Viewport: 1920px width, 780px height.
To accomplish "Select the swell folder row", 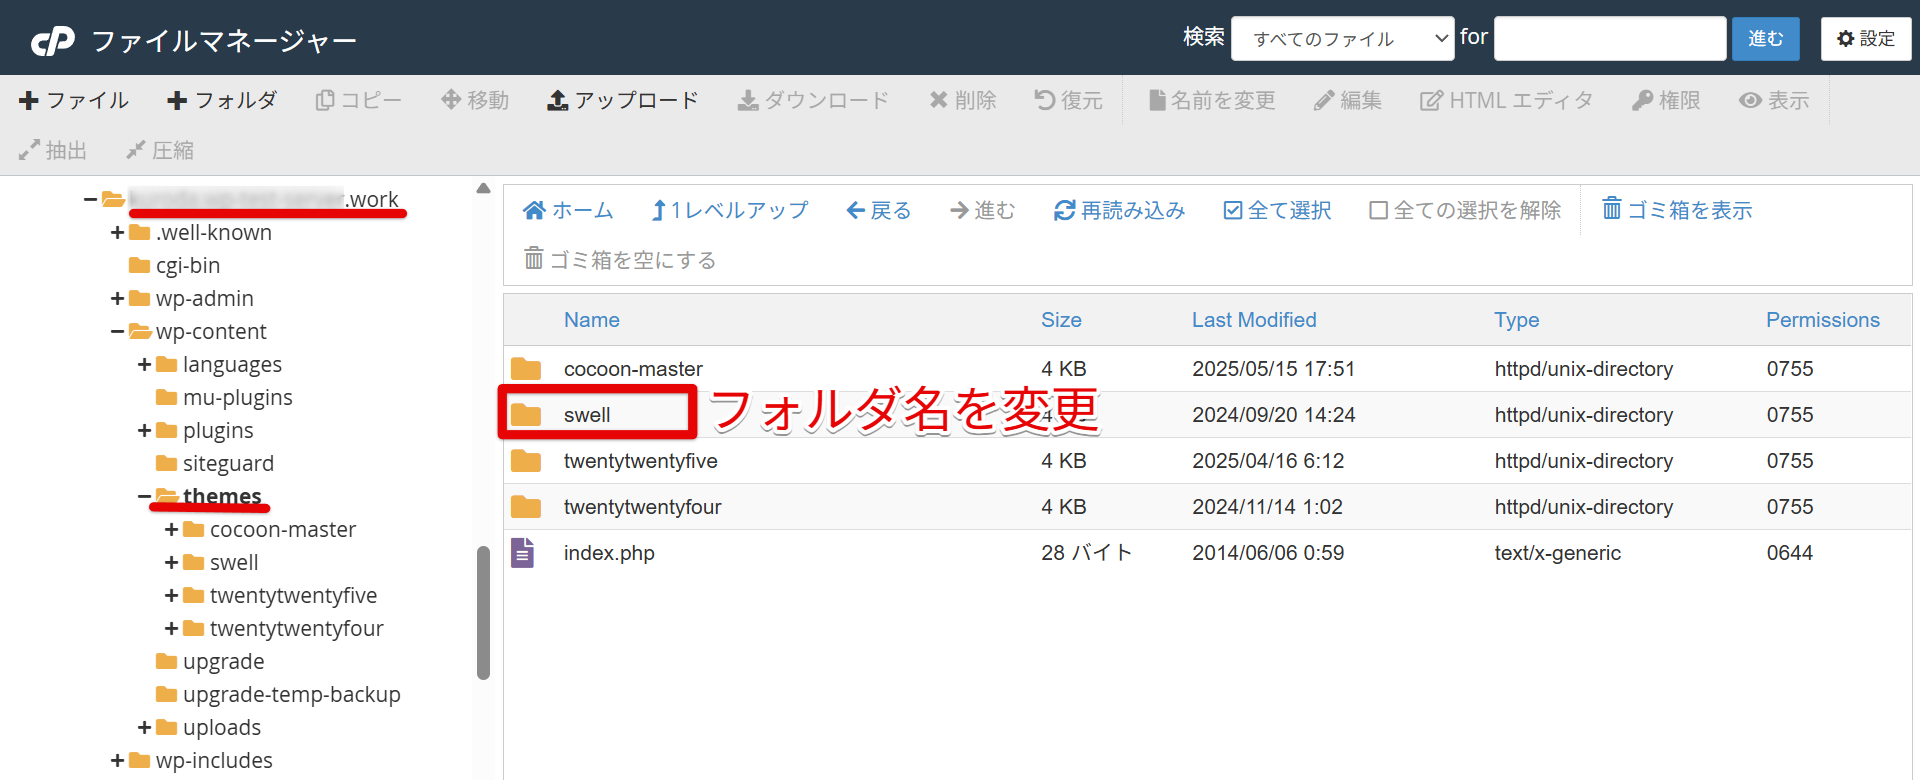I will [587, 415].
